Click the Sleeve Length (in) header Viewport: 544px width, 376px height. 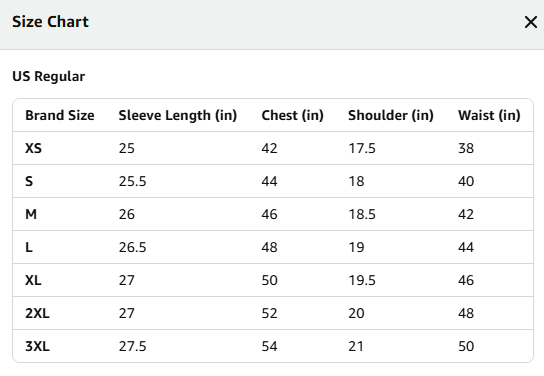pos(178,116)
